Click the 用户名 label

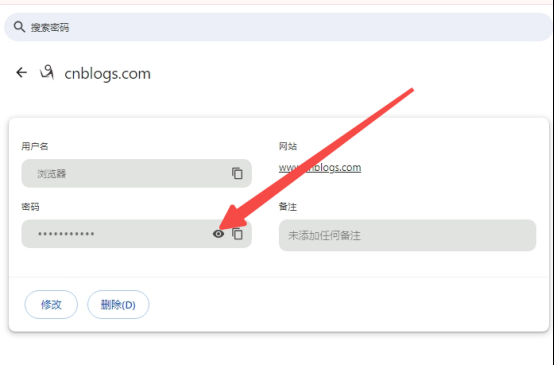[x=35, y=146]
